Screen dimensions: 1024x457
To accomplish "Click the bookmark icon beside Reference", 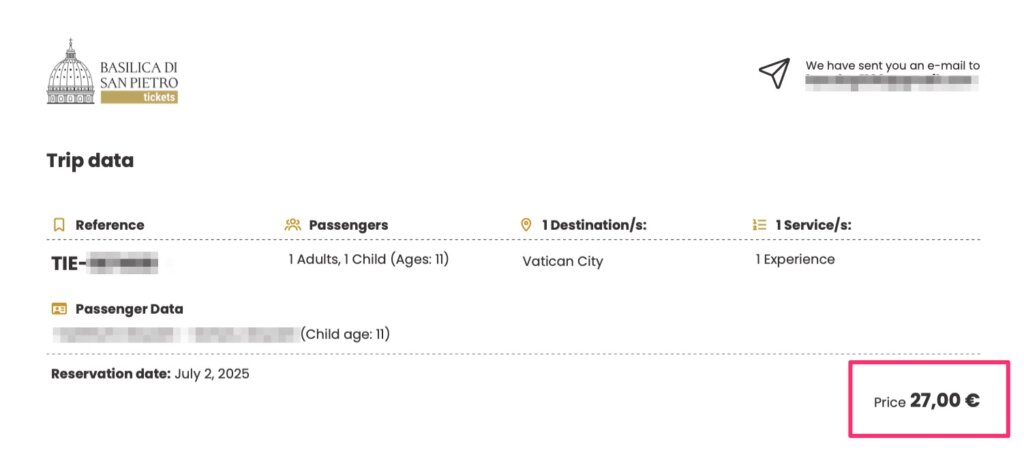I will click(58, 225).
